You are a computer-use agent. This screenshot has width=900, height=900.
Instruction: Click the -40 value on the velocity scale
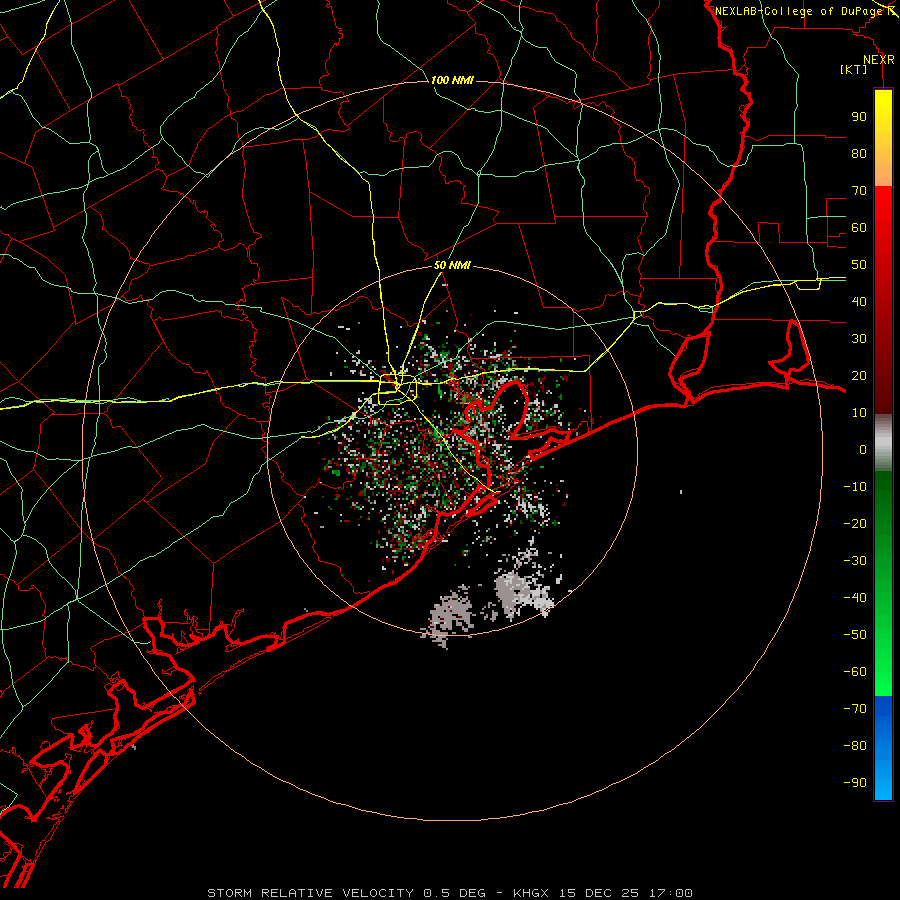click(855, 598)
